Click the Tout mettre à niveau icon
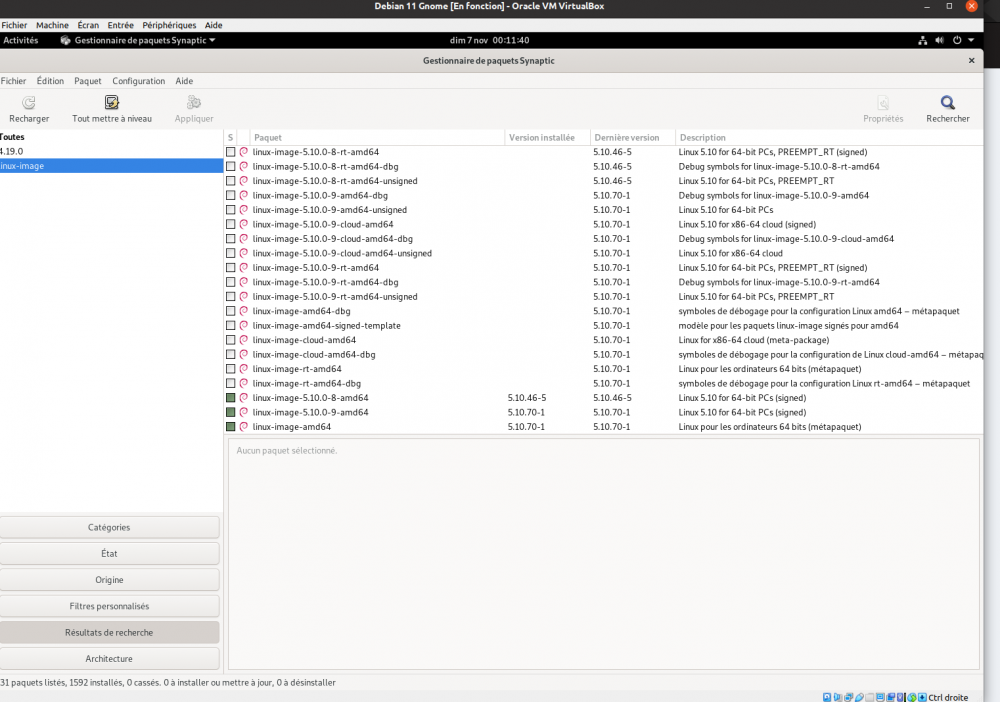The width and height of the screenshot is (1000, 702). [112, 102]
